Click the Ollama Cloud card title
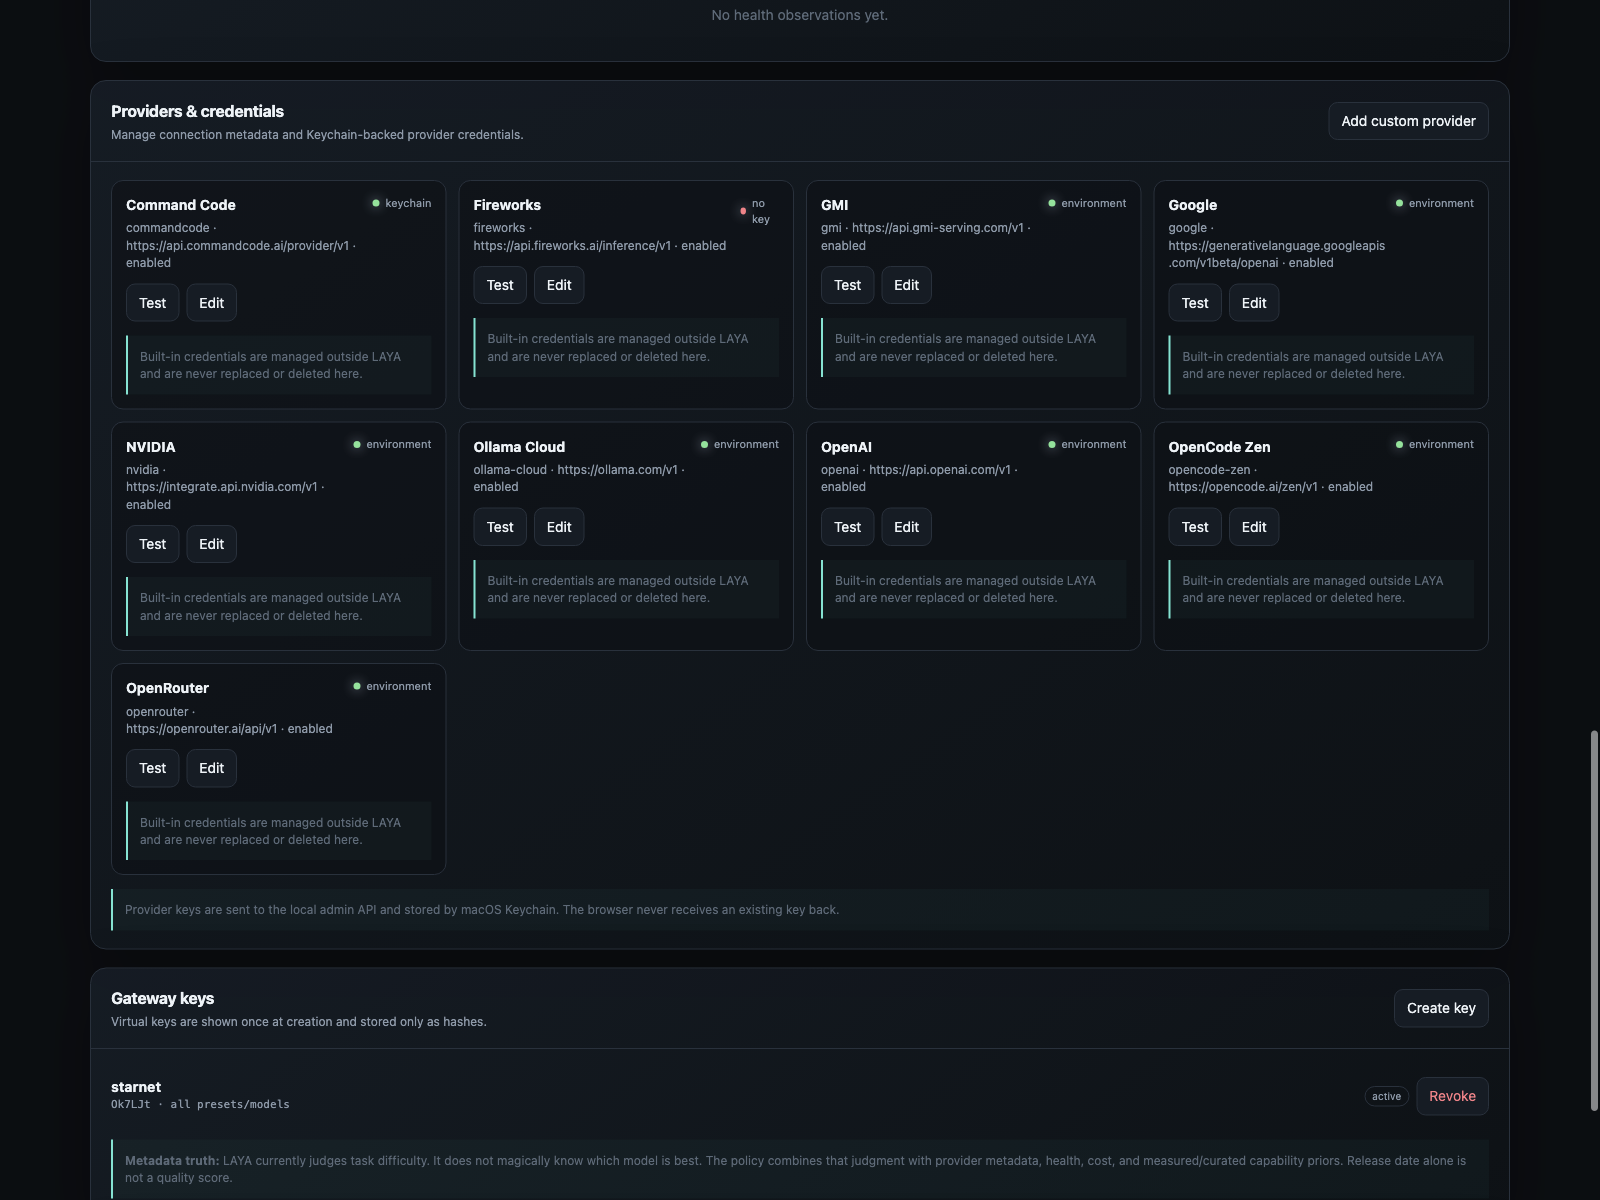Viewport: 1600px width, 1200px height. 519,447
